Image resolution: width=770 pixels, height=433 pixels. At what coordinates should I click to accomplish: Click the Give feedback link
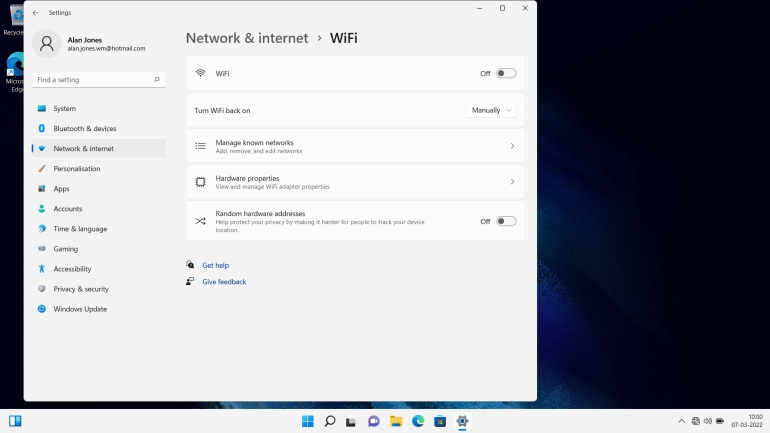224,282
